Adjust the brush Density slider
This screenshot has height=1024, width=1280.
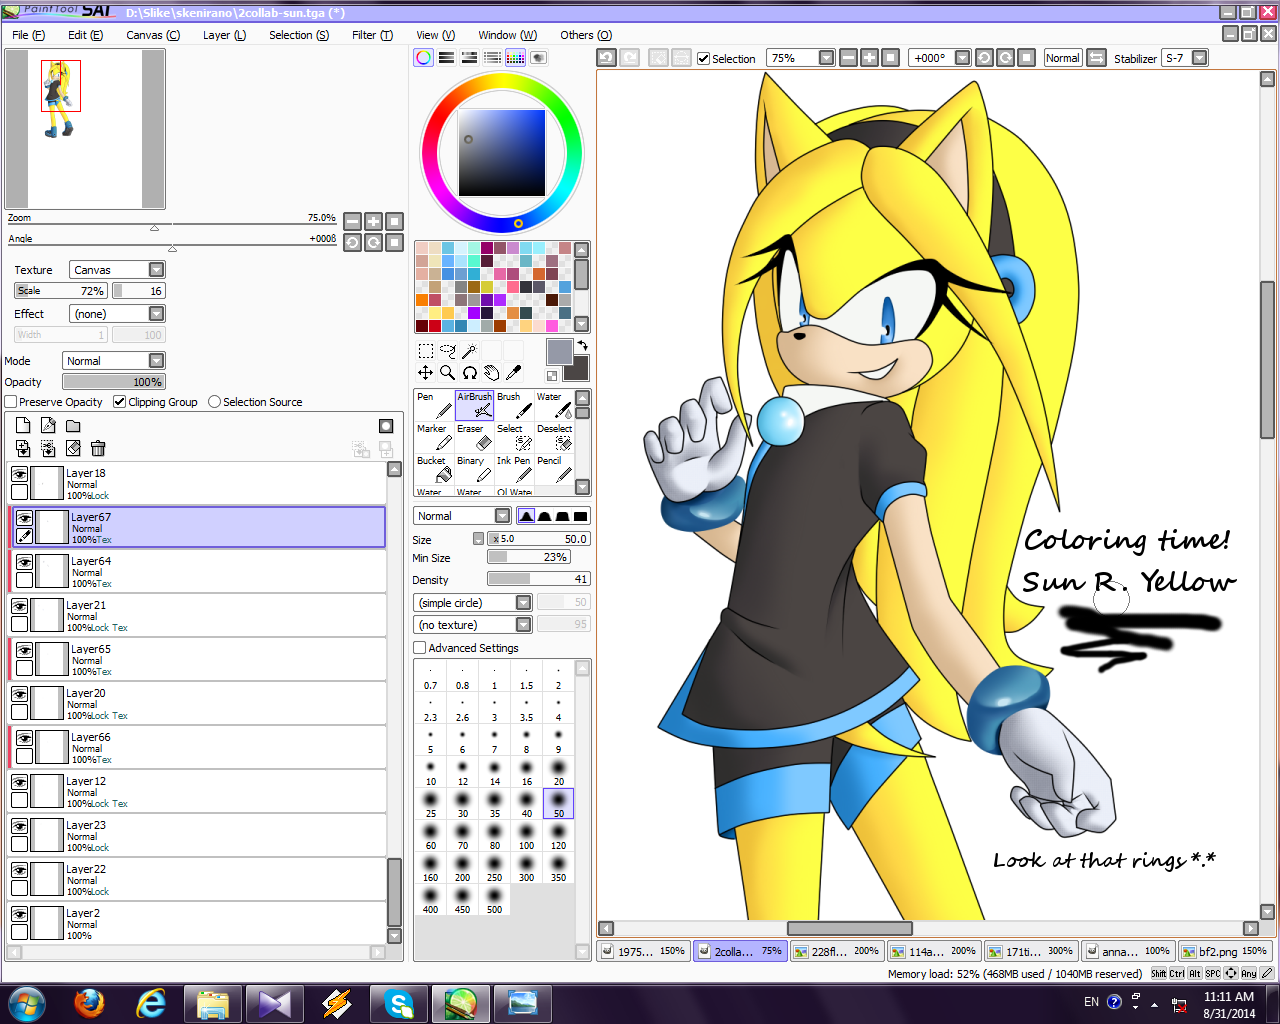tap(539, 579)
